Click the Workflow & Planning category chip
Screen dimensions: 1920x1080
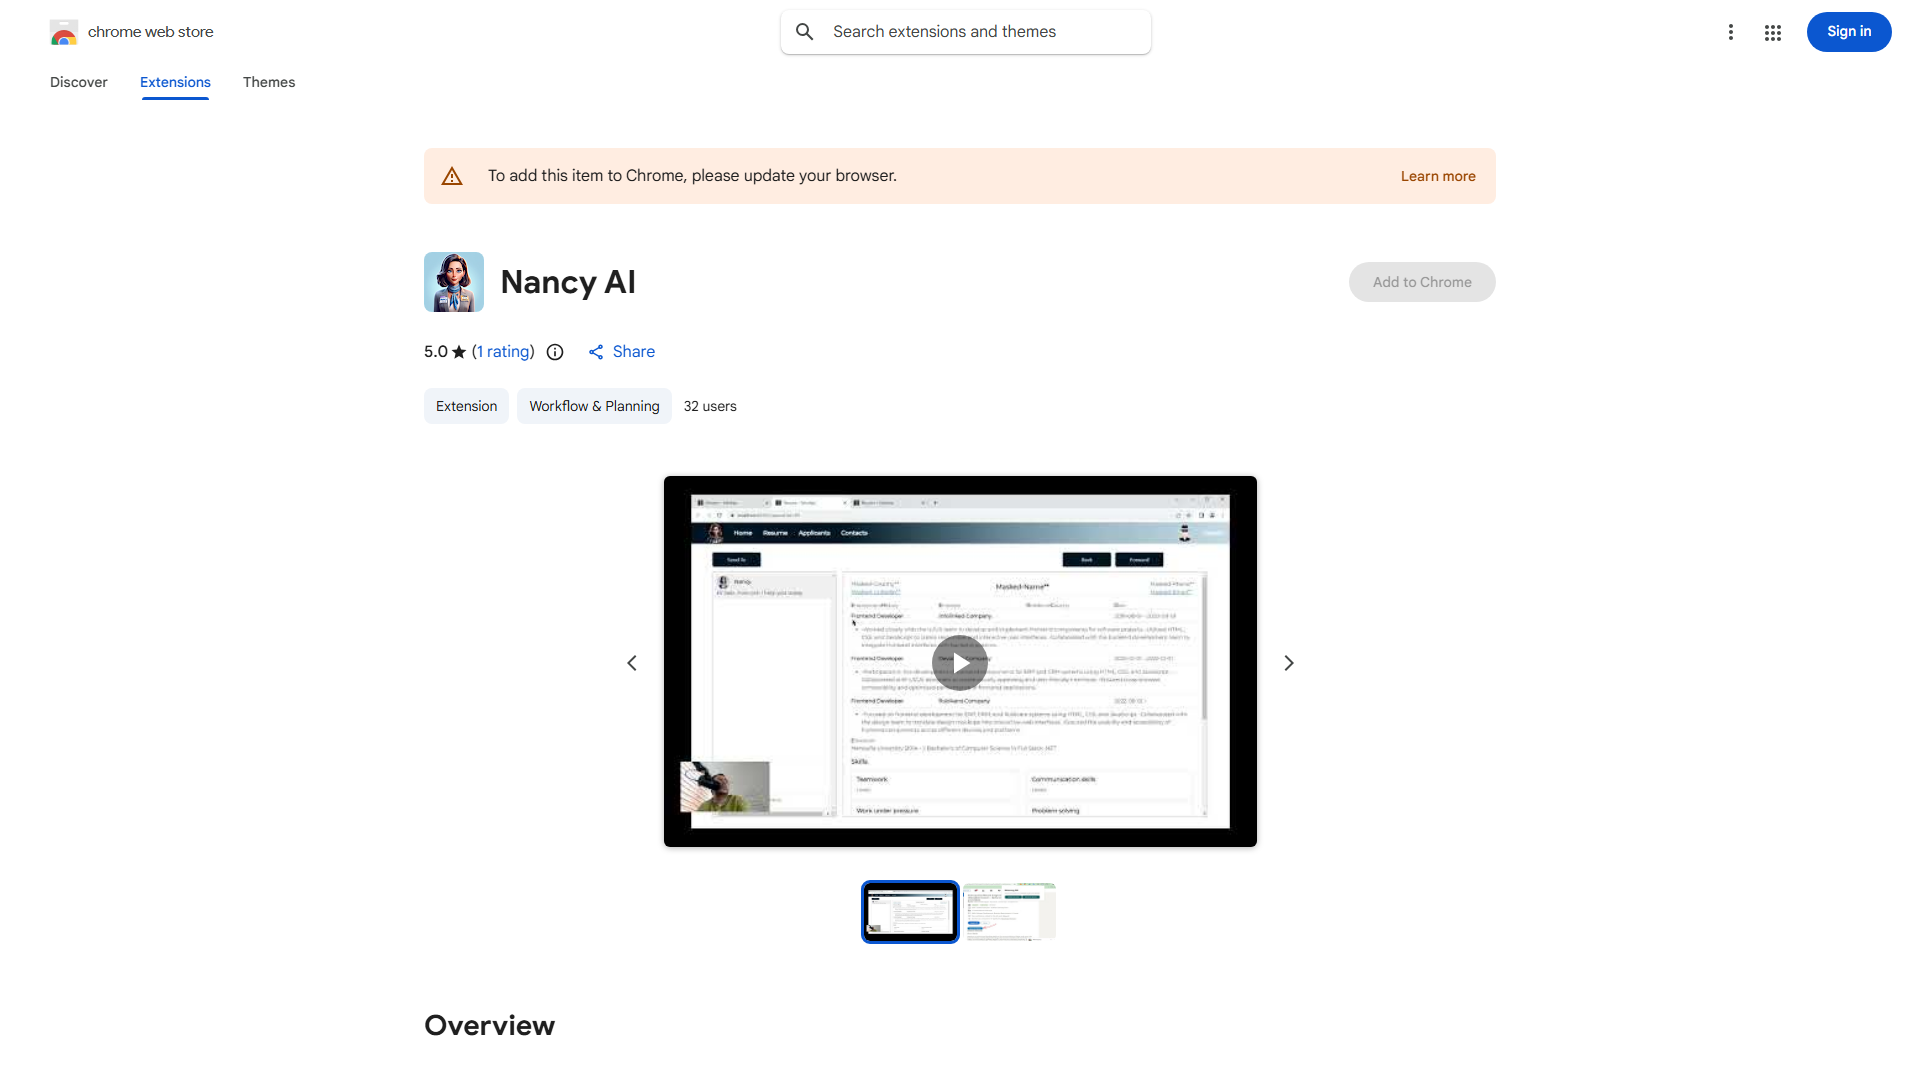point(594,406)
